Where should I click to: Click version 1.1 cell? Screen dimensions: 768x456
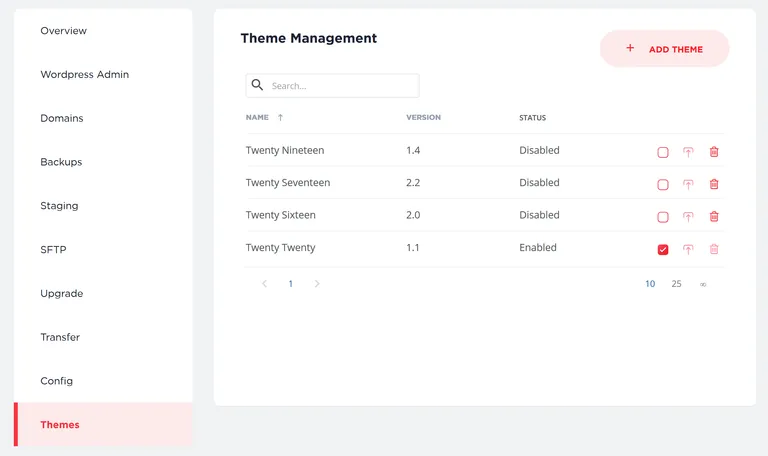point(412,248)
